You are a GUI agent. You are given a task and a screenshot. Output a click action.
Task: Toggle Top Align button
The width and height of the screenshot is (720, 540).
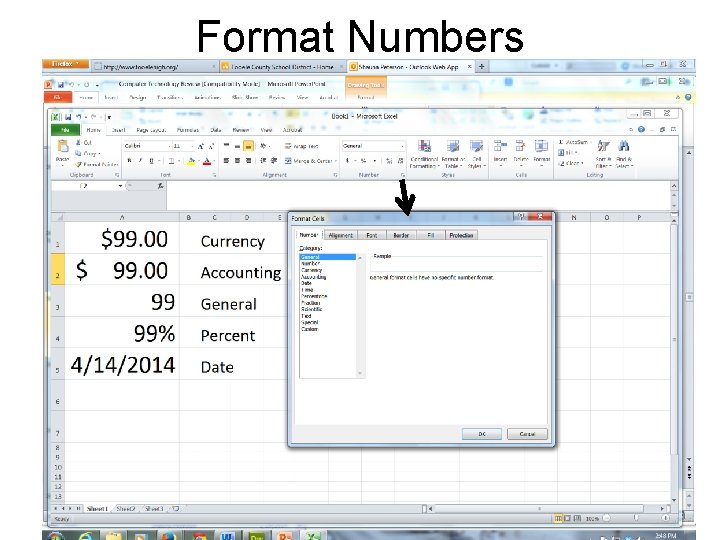point(226,146)
